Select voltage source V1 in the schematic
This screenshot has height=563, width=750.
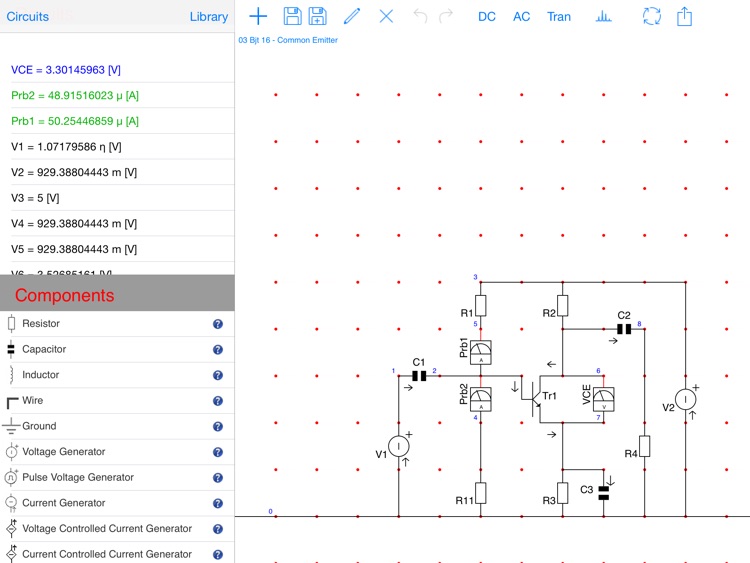pyautogui.click(x=398, y=446)
